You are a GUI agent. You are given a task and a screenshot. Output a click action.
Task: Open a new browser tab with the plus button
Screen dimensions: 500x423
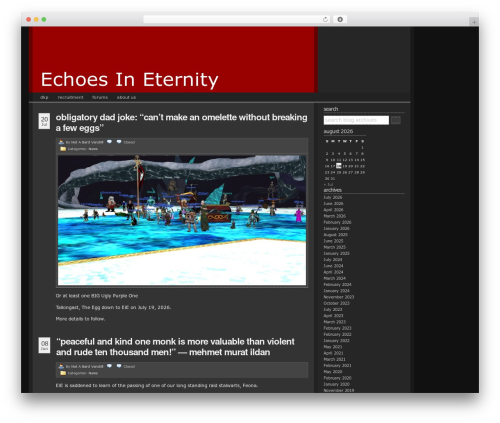tap(474, 22)
